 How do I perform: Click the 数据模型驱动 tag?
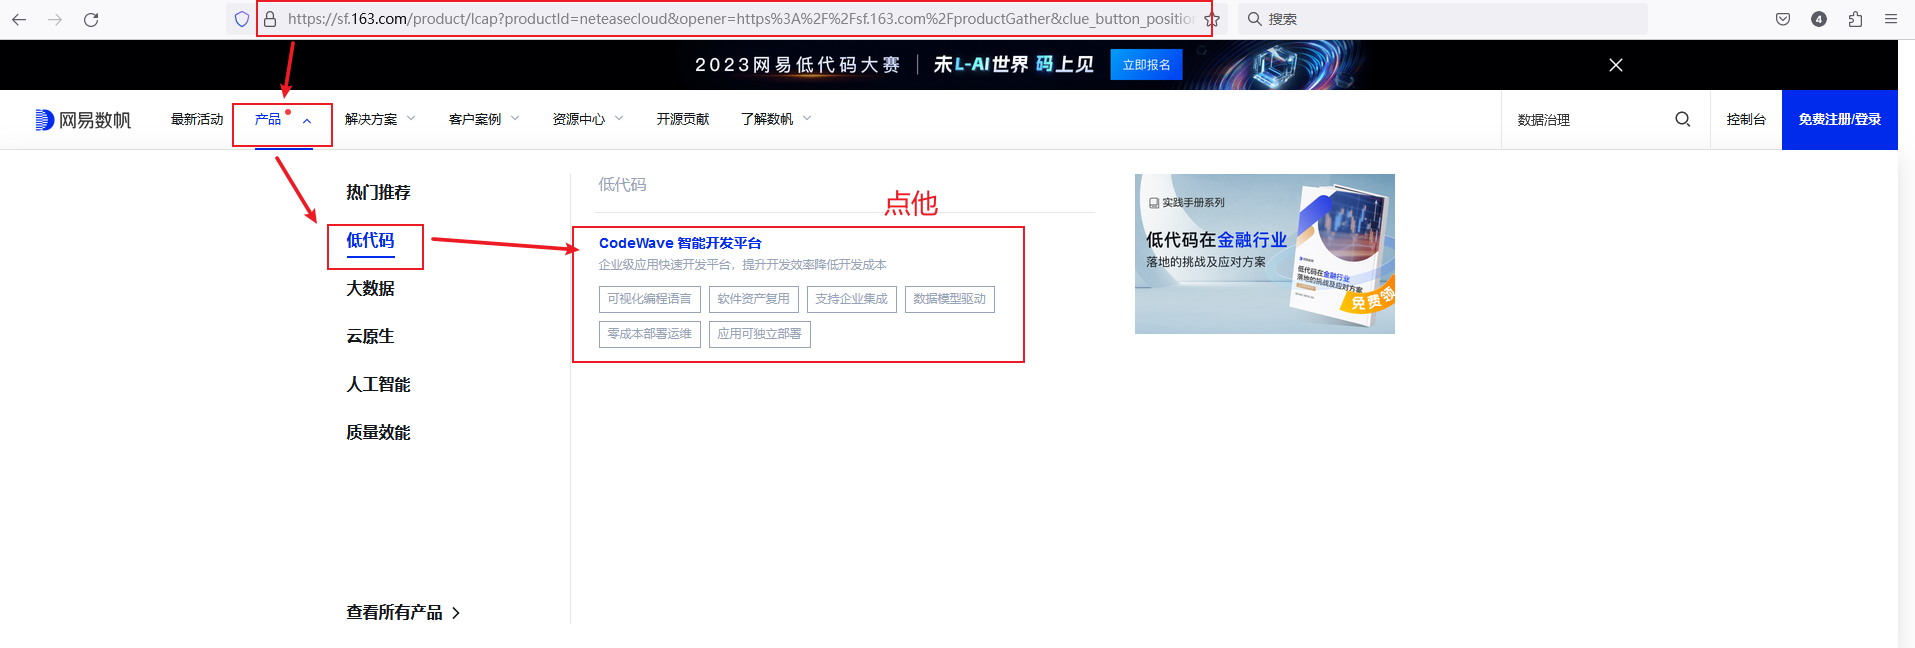[949, 299]
